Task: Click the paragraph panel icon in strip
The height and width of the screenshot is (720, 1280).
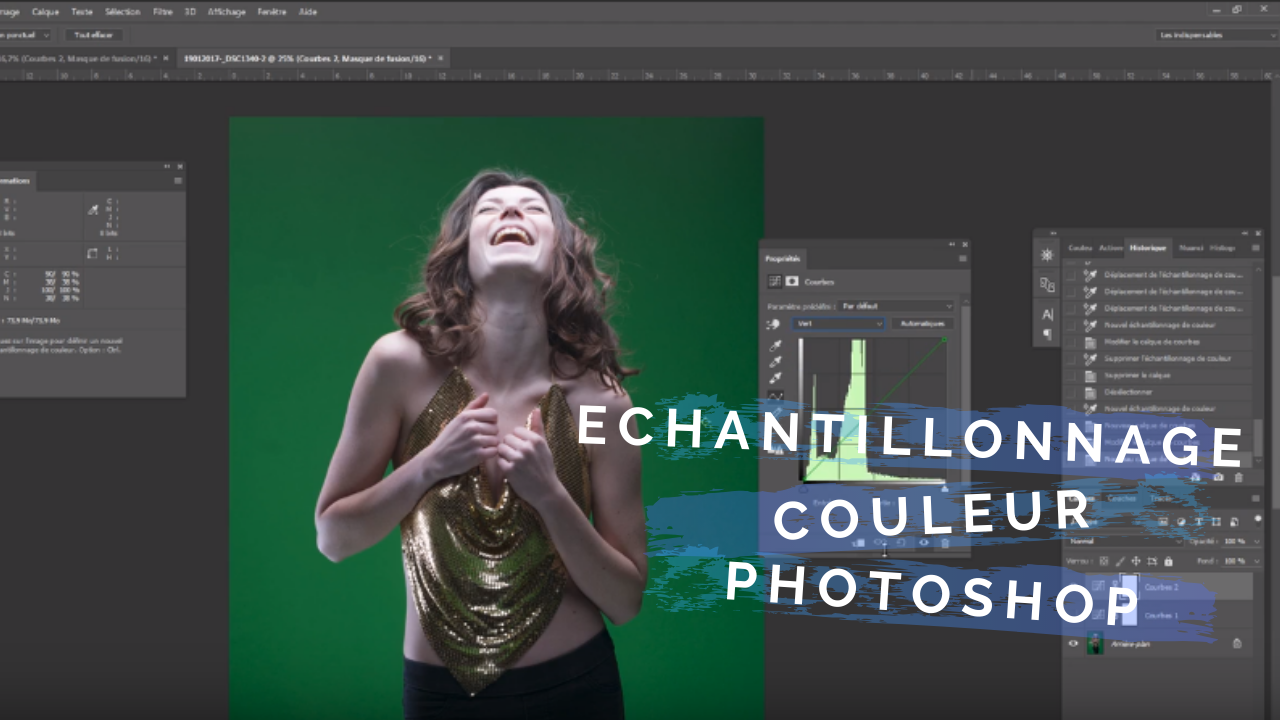Action: (1047, 334)
